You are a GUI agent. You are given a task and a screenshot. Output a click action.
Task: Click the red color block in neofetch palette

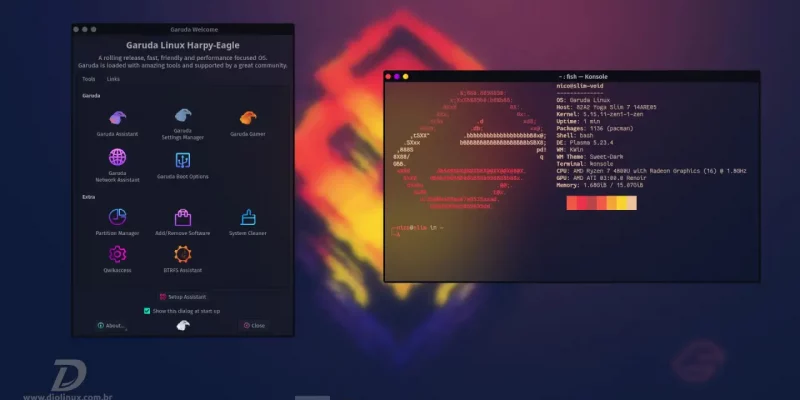pyautogui.click(x=582, y=203)
